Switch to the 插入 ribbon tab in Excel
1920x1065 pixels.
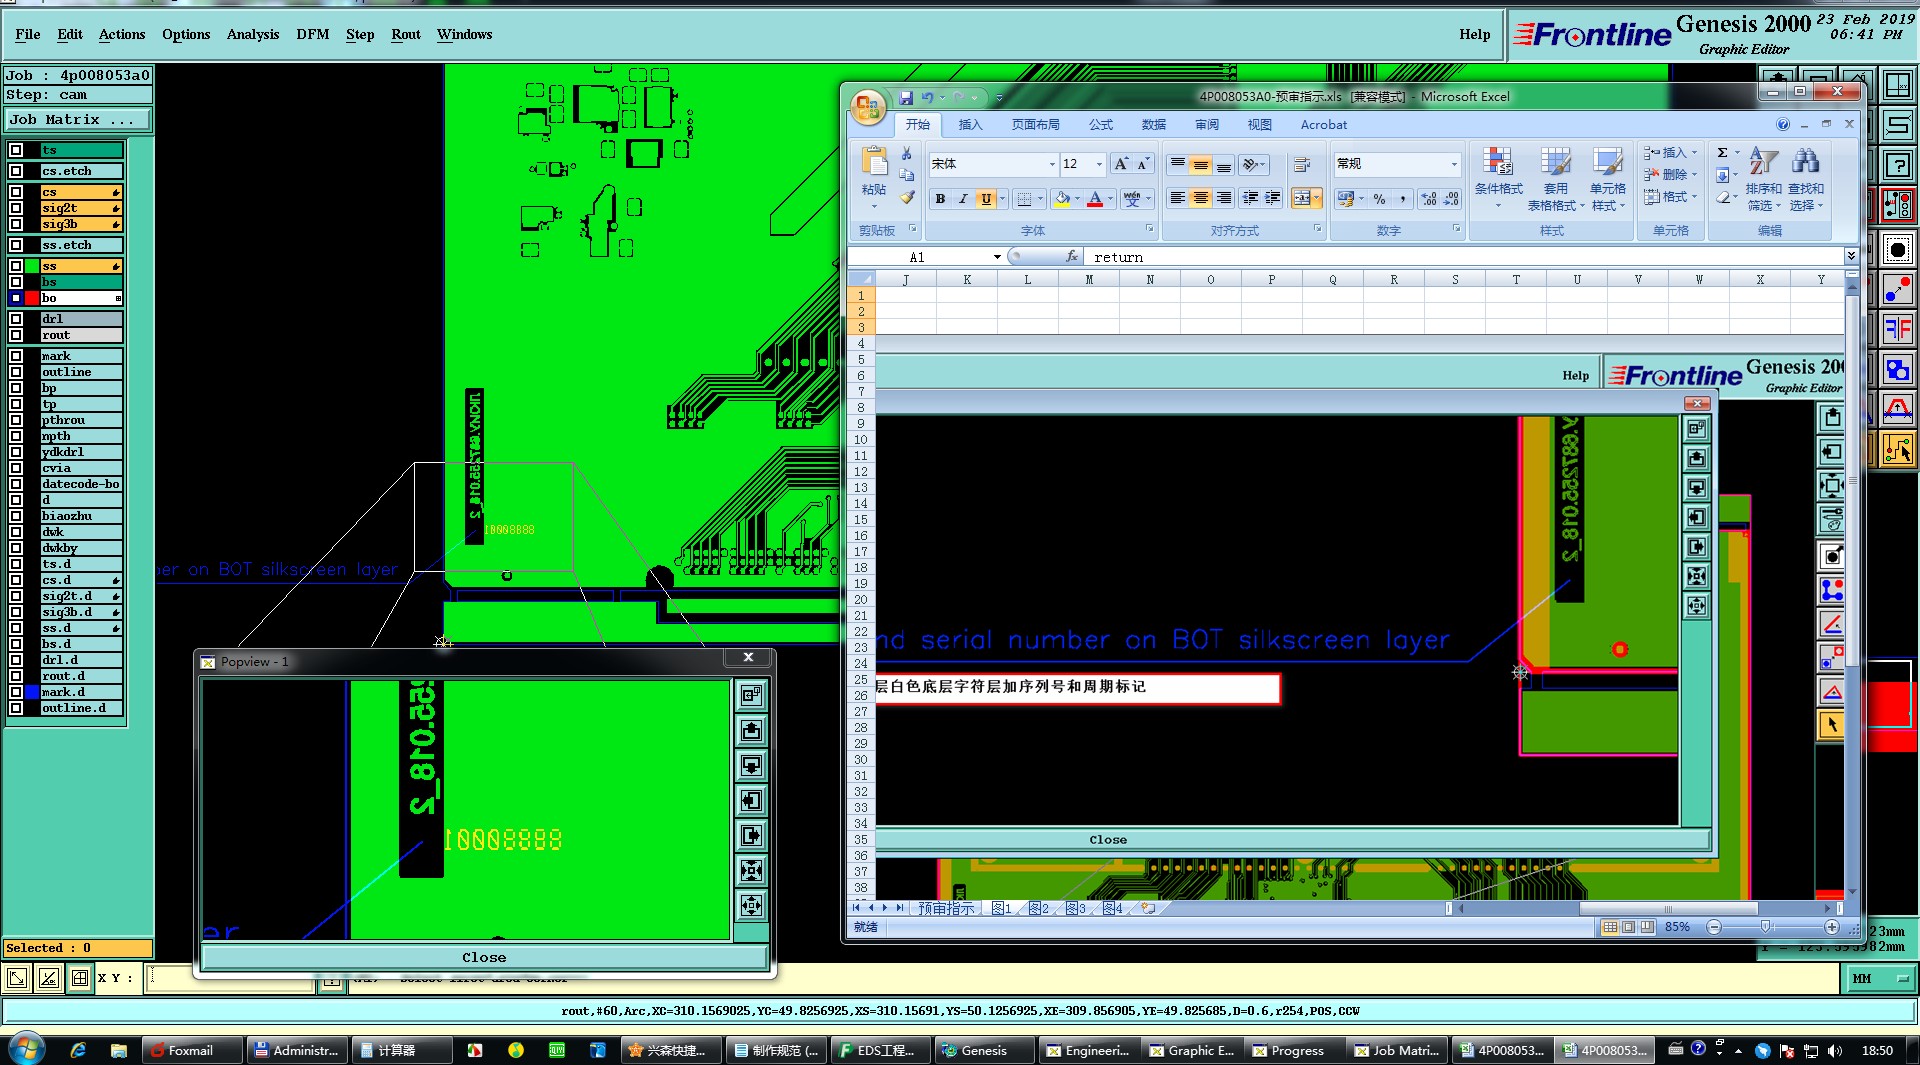point(970,125)
